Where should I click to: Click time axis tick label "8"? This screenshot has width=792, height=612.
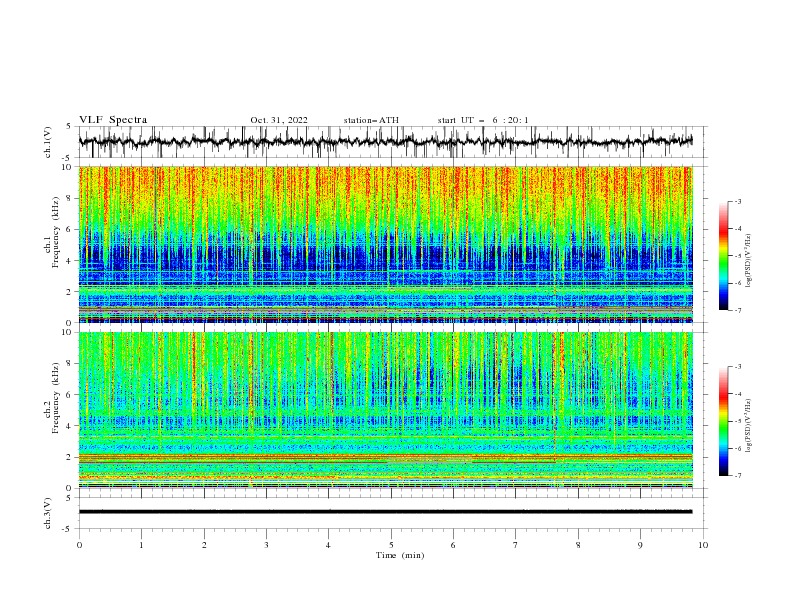click(x=578, y=545)
